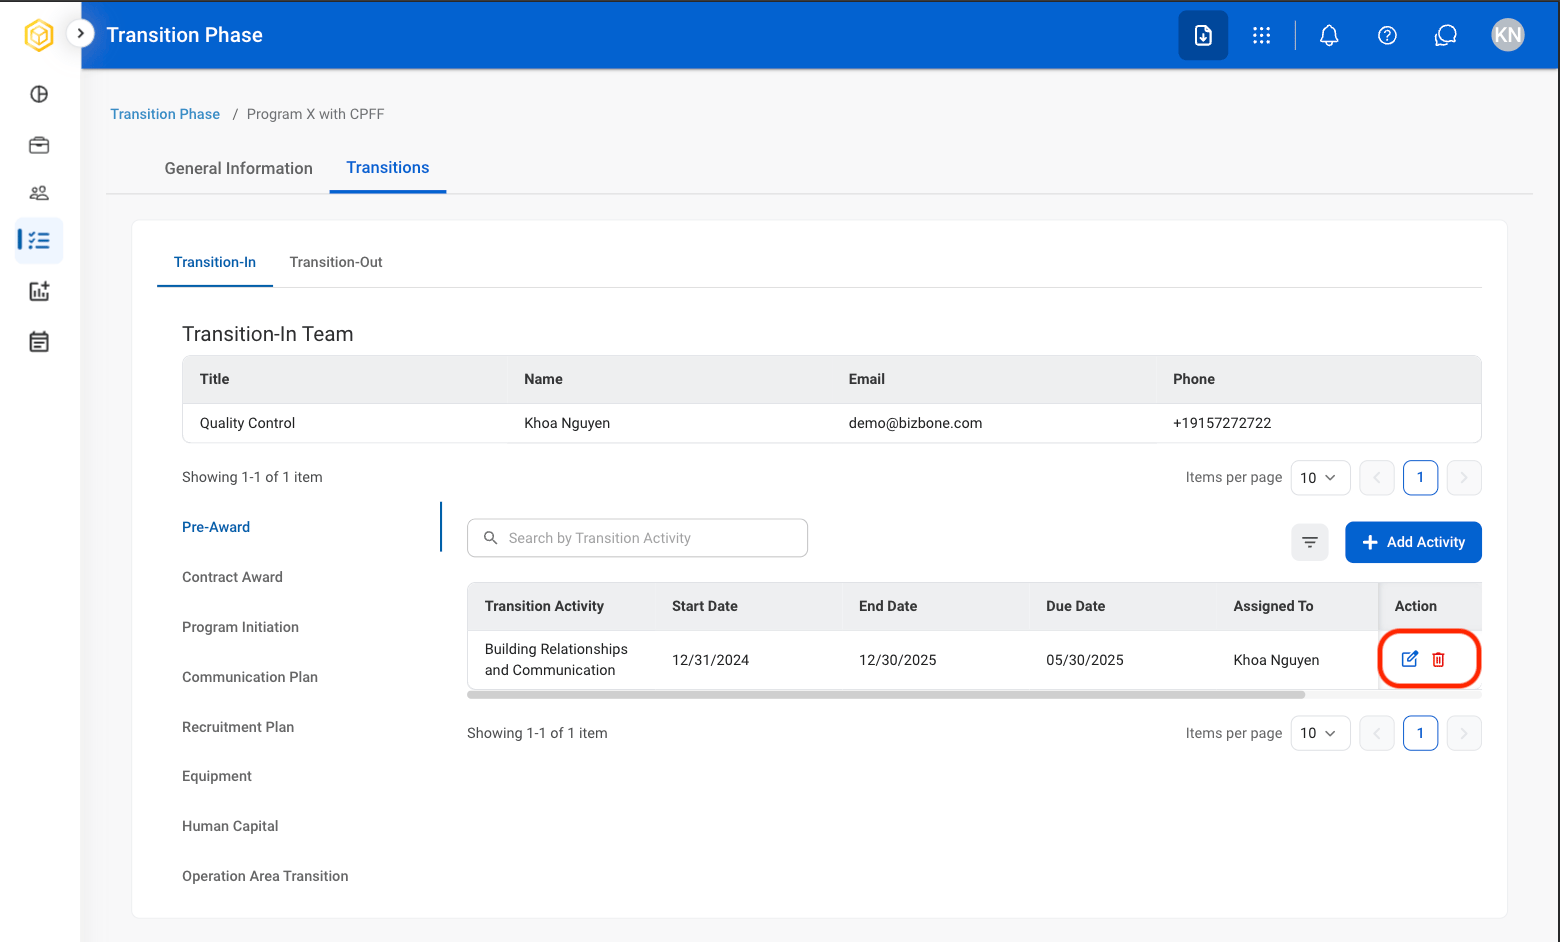
Task: Click the download document icon in header
Action: tap(1203, 35)
